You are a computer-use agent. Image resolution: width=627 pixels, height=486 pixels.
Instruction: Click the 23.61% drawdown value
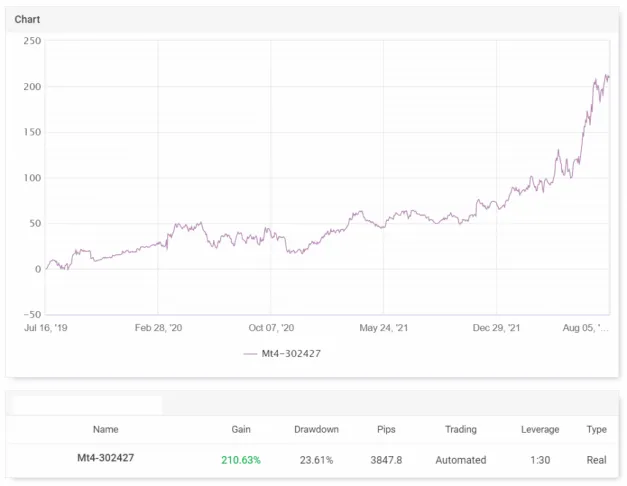click(x=316, y=460)
